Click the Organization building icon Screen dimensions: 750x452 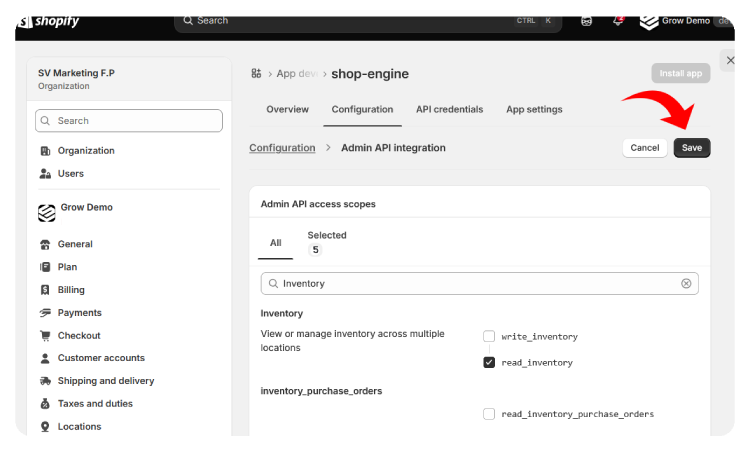coord(45,151)
